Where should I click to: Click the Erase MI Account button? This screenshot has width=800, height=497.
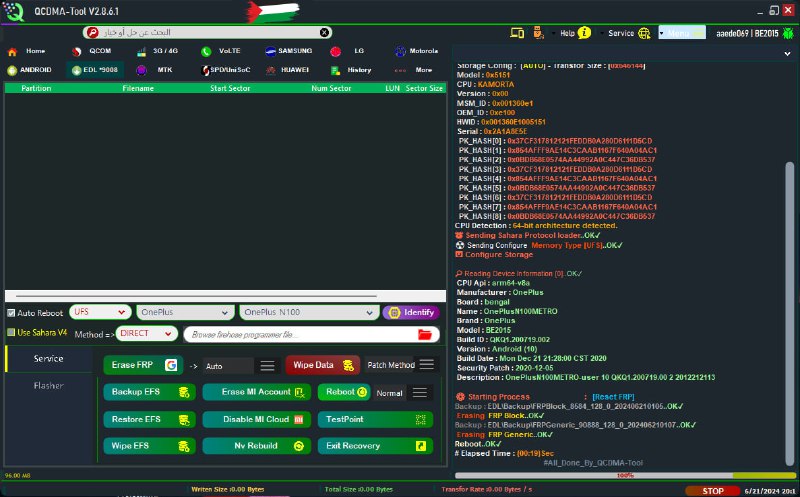point(257,392)
